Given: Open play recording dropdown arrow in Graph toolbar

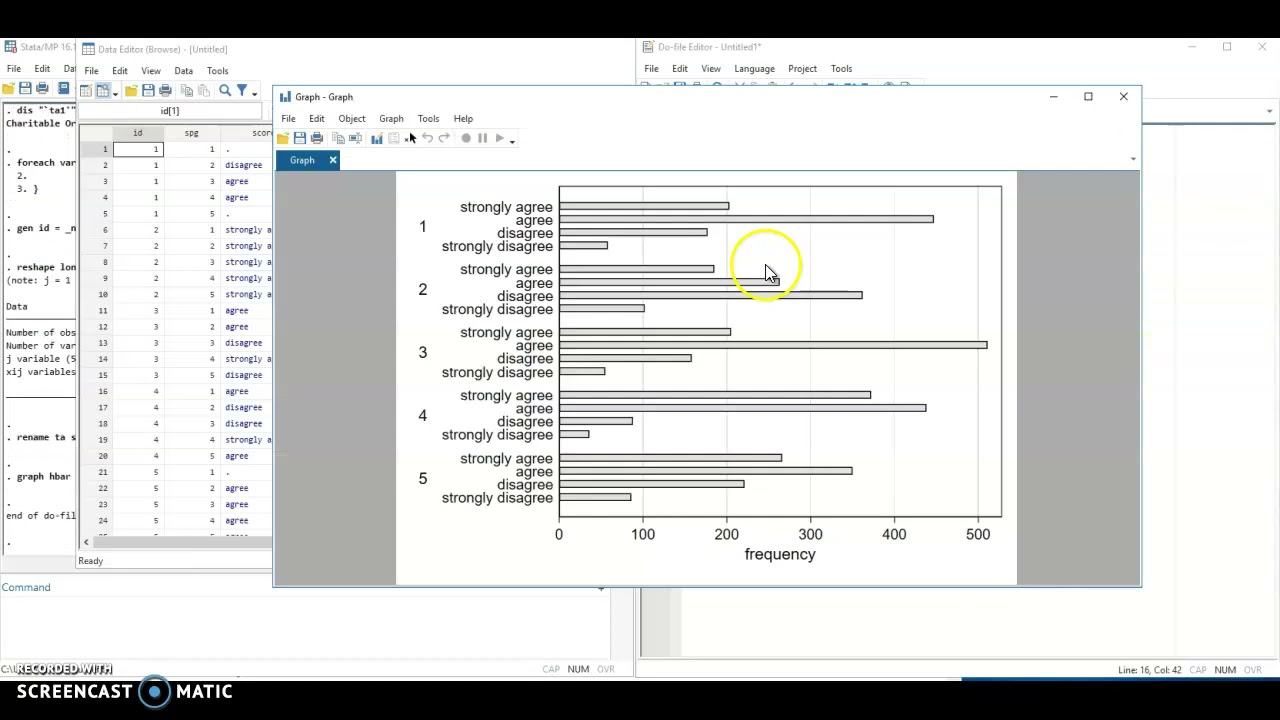Looking at the screenshot, I should point(512,141).
